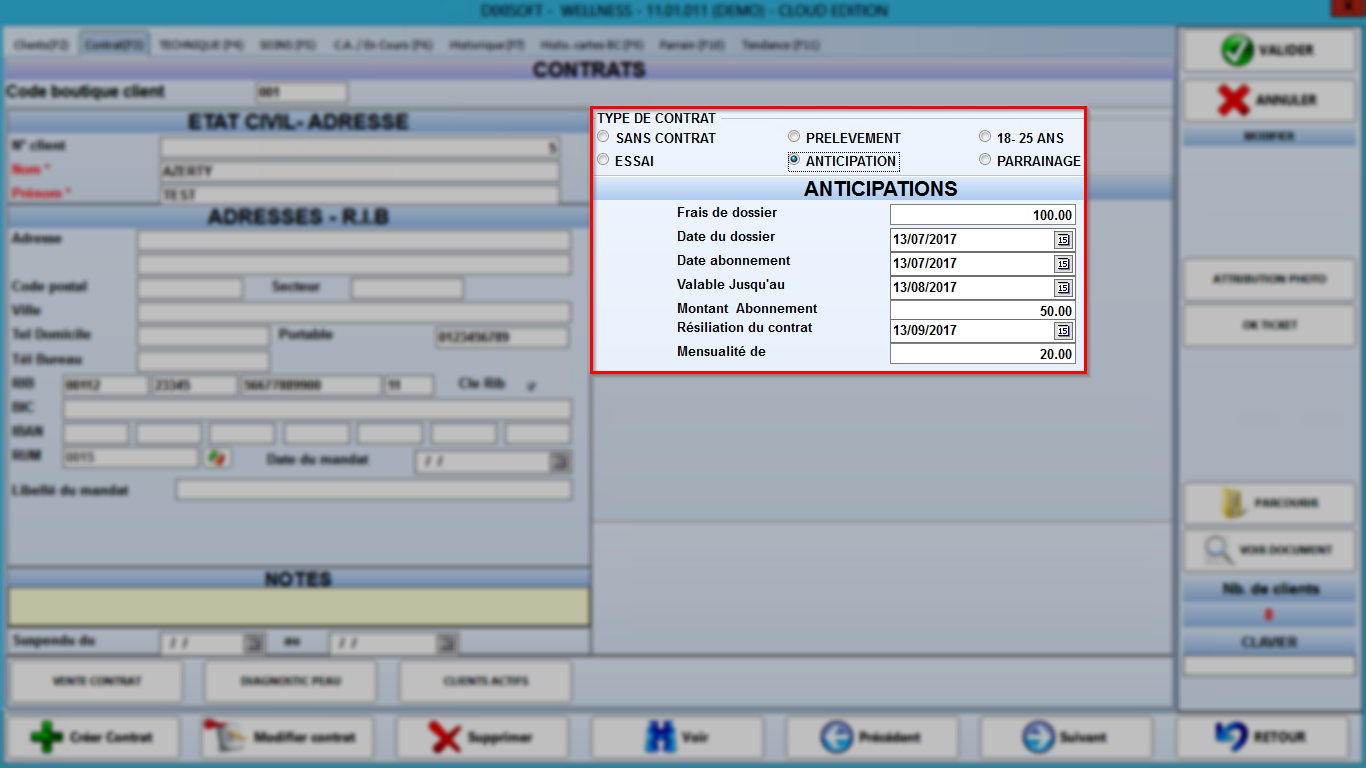This screenshot has height=768, width=1366.
Task: Click the Frais de dossier amount field
Action: coord(983,215)
